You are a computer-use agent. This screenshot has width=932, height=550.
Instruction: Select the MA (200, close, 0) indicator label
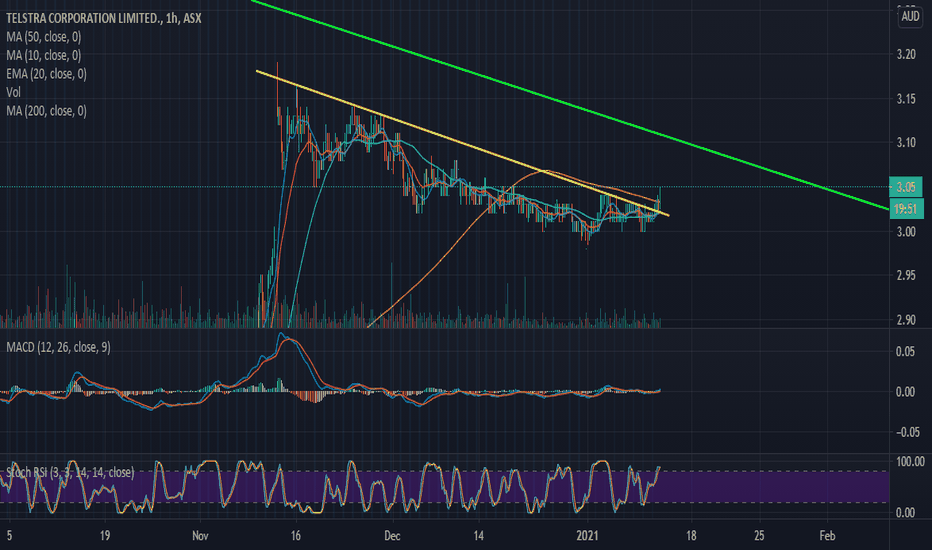point(46,111)
